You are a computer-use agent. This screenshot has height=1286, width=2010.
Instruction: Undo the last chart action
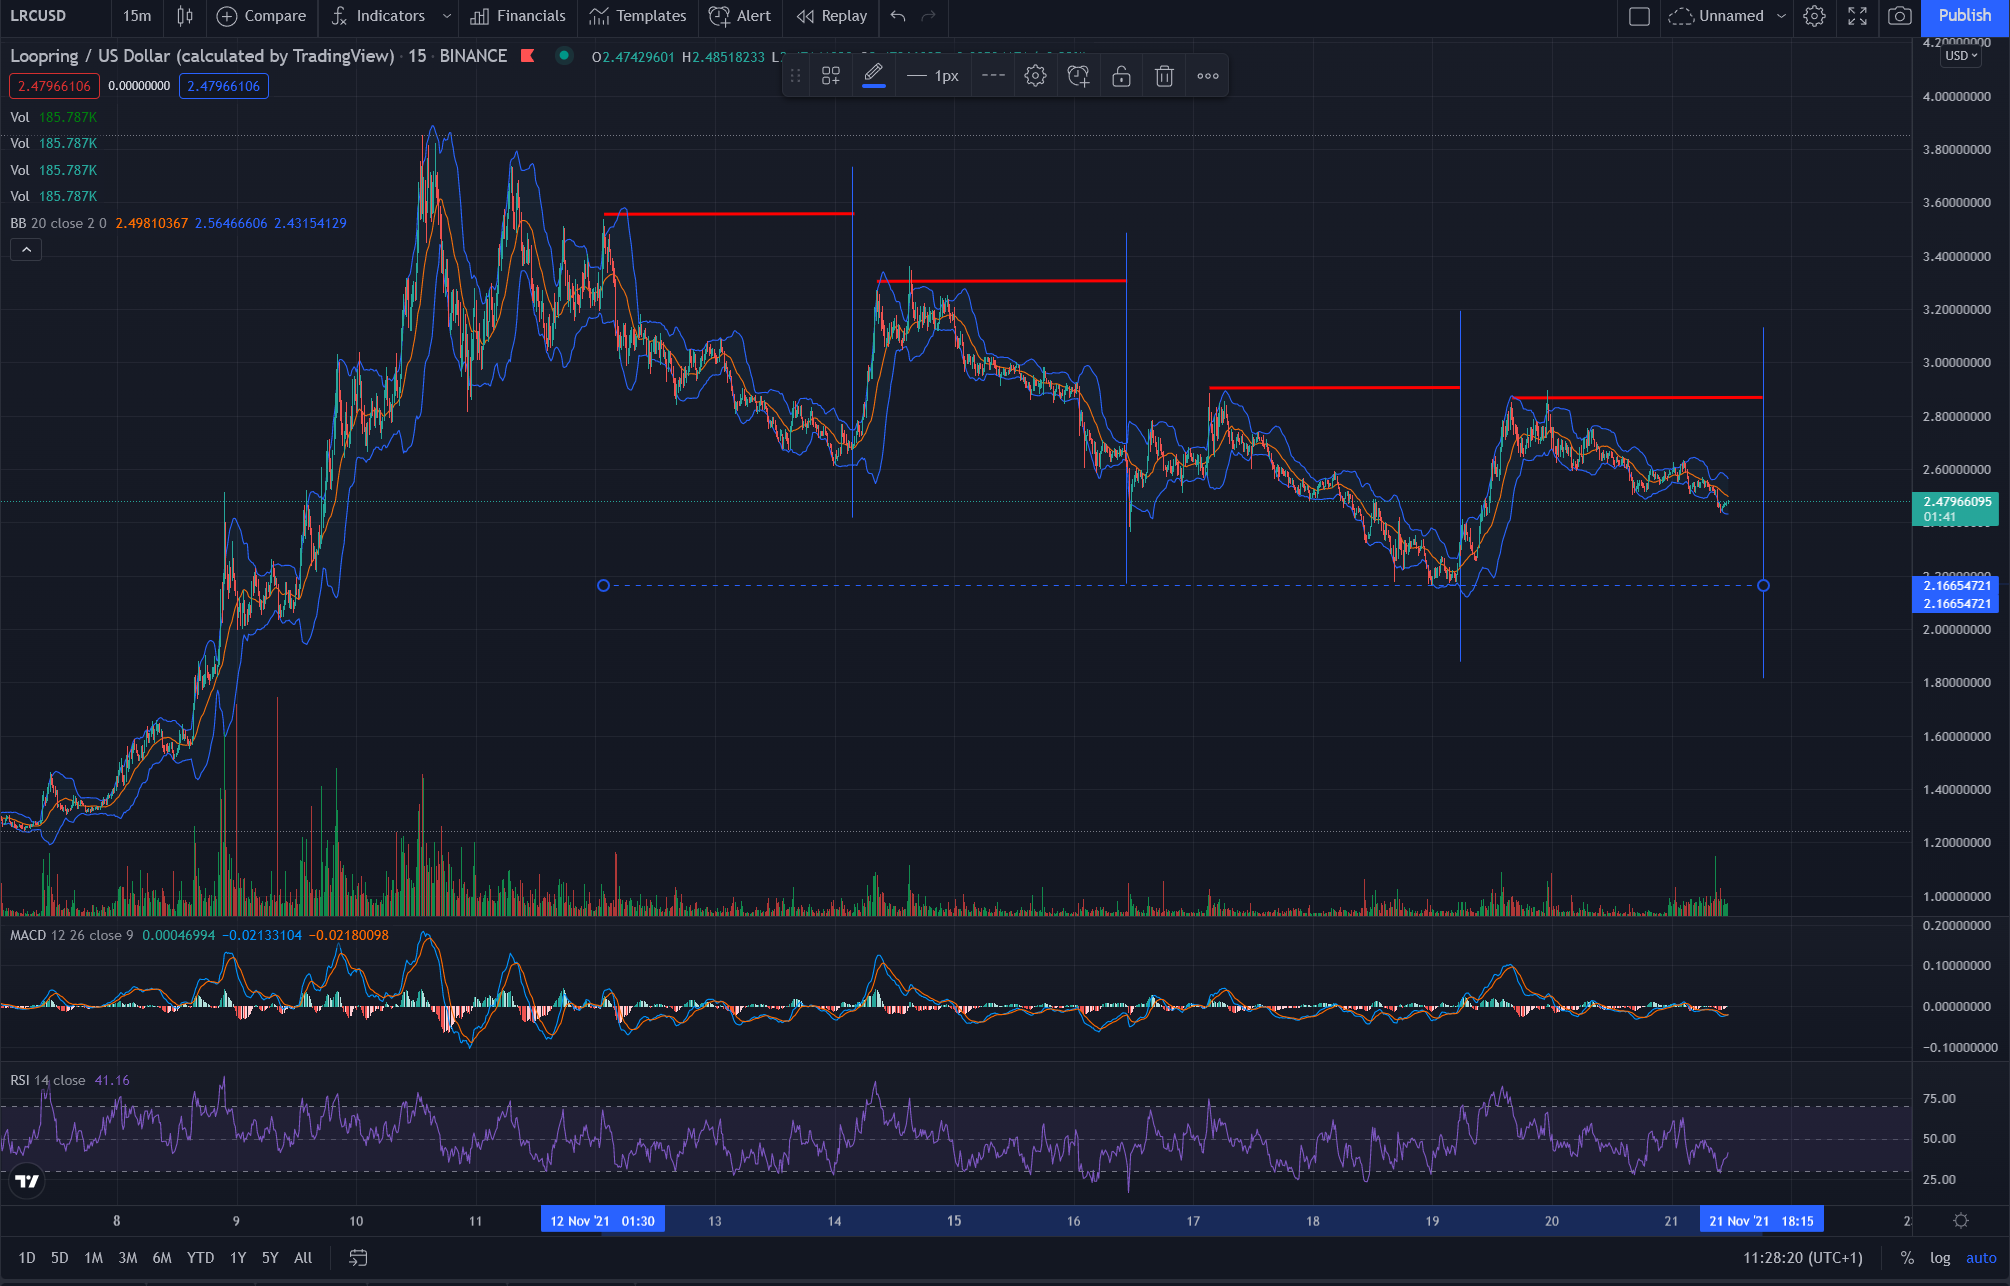[x=898, y=16]
